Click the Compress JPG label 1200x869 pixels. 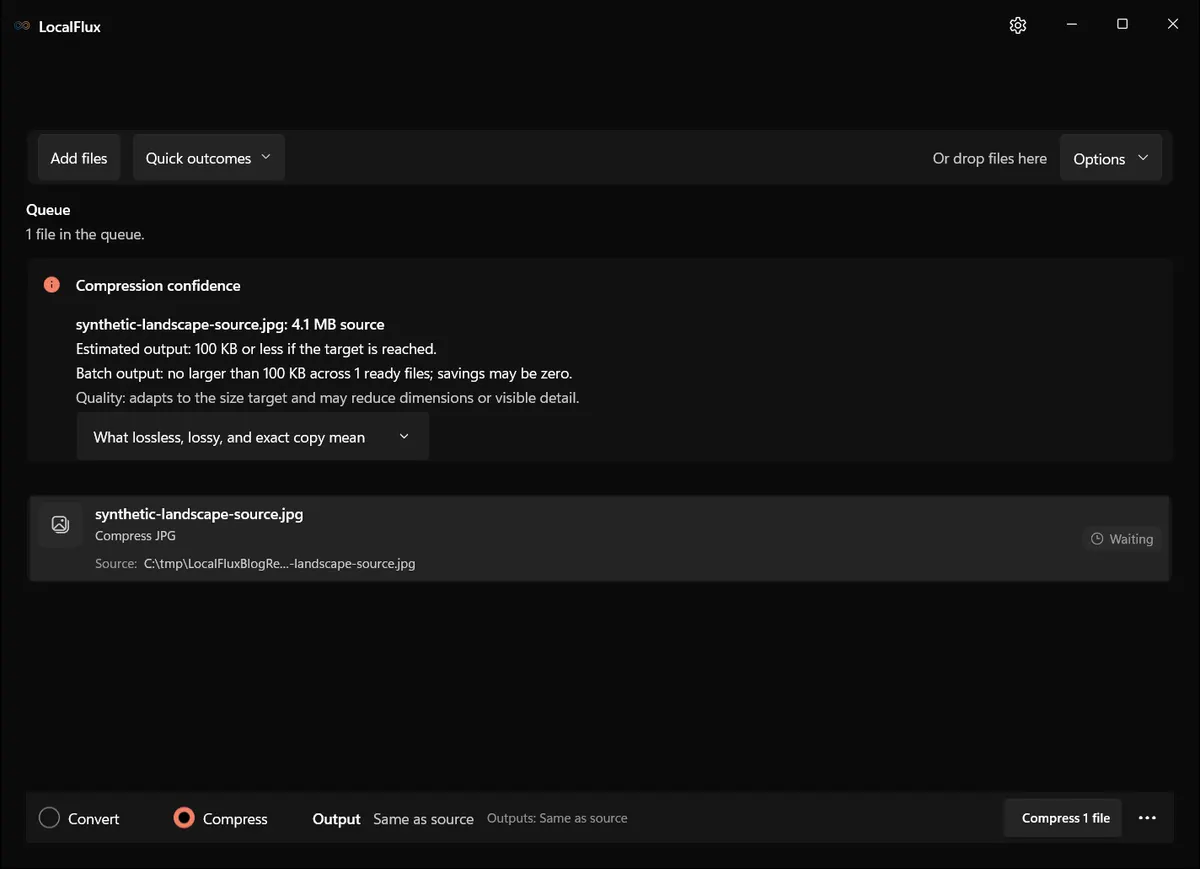(x=135, y=536)
